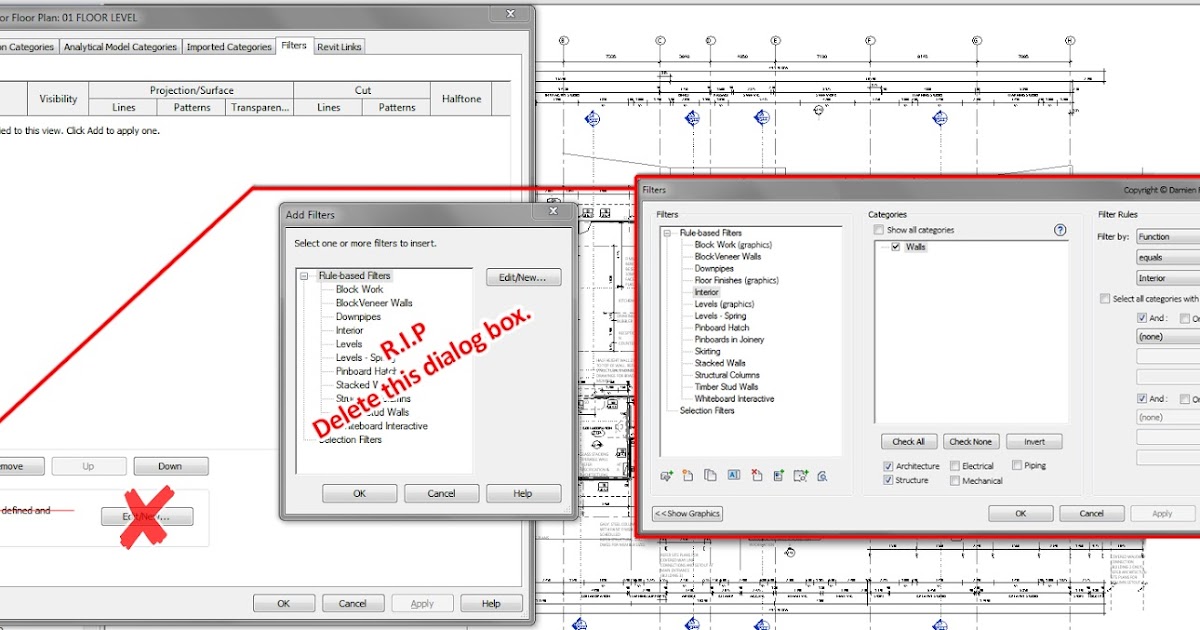
Task: Create a new filter
Action: 687,477
